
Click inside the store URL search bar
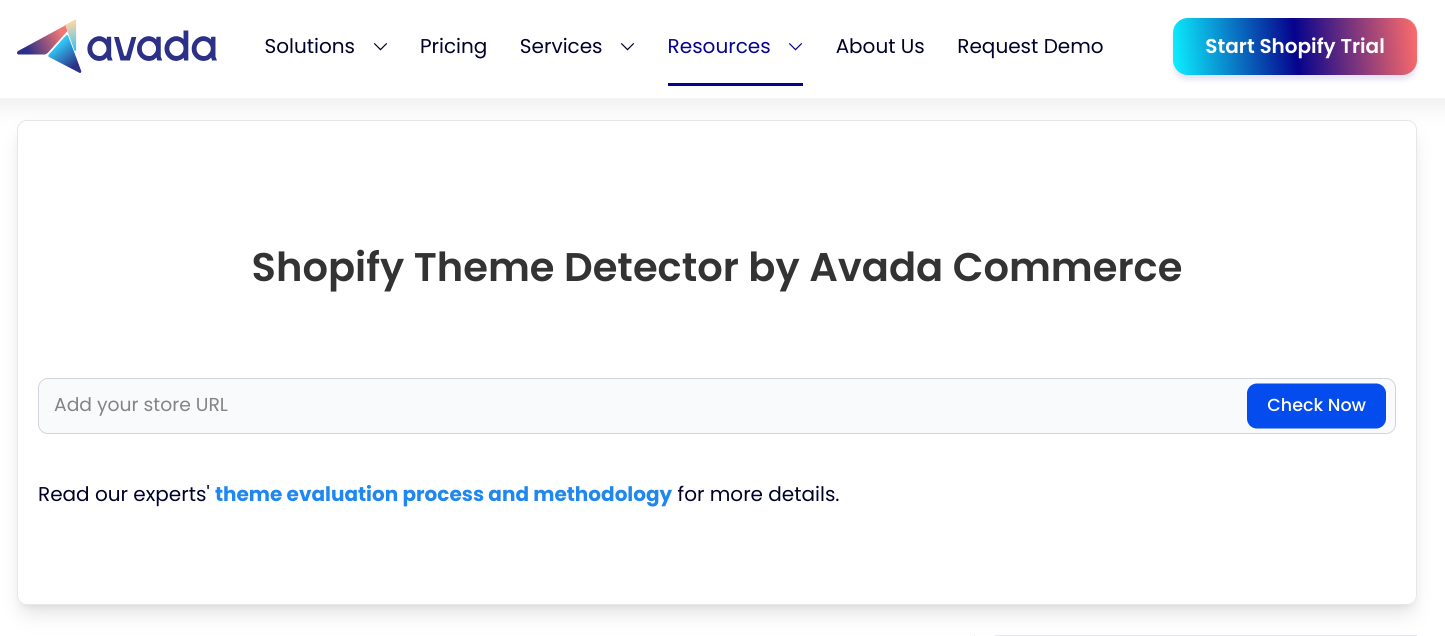[x=400, y=405]
